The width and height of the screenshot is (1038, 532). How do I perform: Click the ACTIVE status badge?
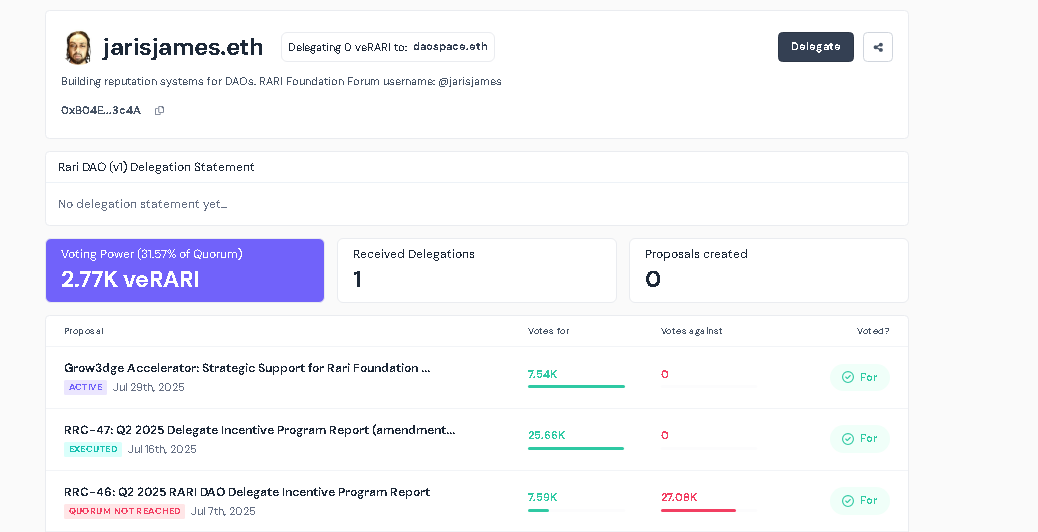85,387
